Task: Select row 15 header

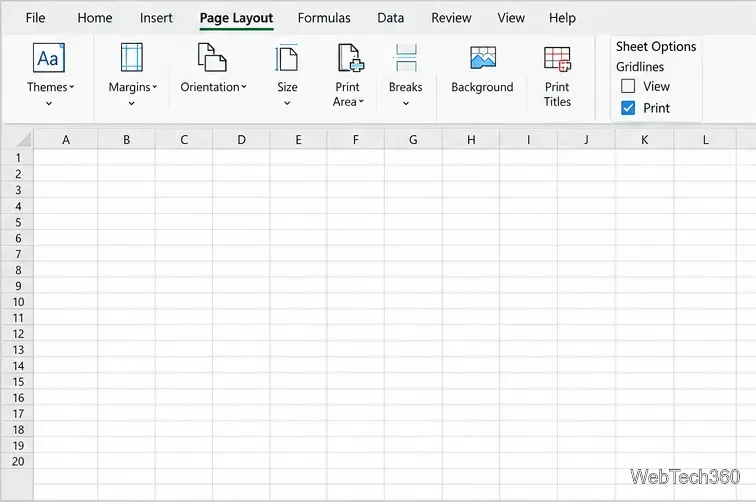Action: [18, 381]
